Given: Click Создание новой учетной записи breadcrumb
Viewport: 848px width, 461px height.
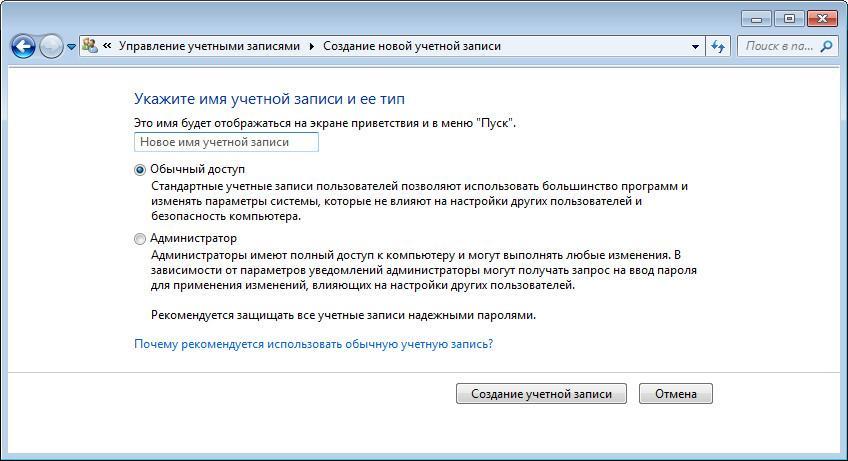Looking at the screenshot, I should (411, 46).
